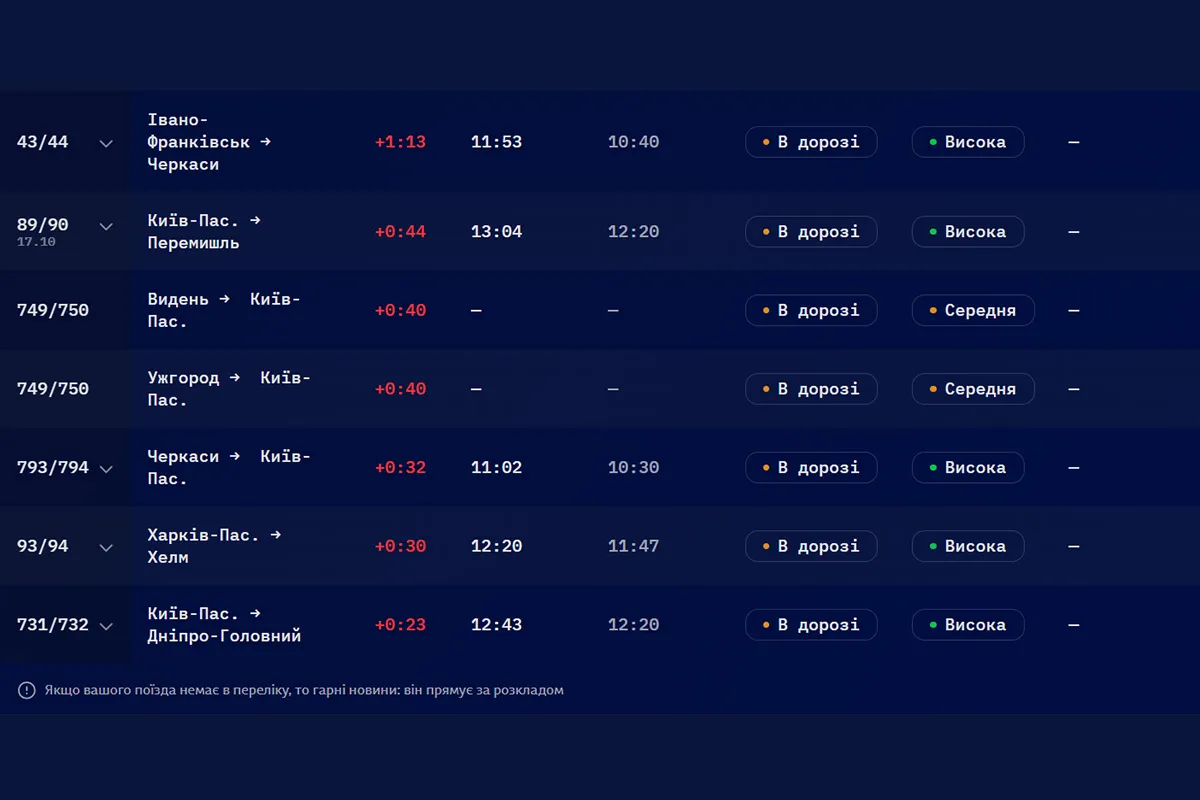Click the 10:30 scheduled time
This screenshot has height=800, width=1200.
click(x=634, y=468)
